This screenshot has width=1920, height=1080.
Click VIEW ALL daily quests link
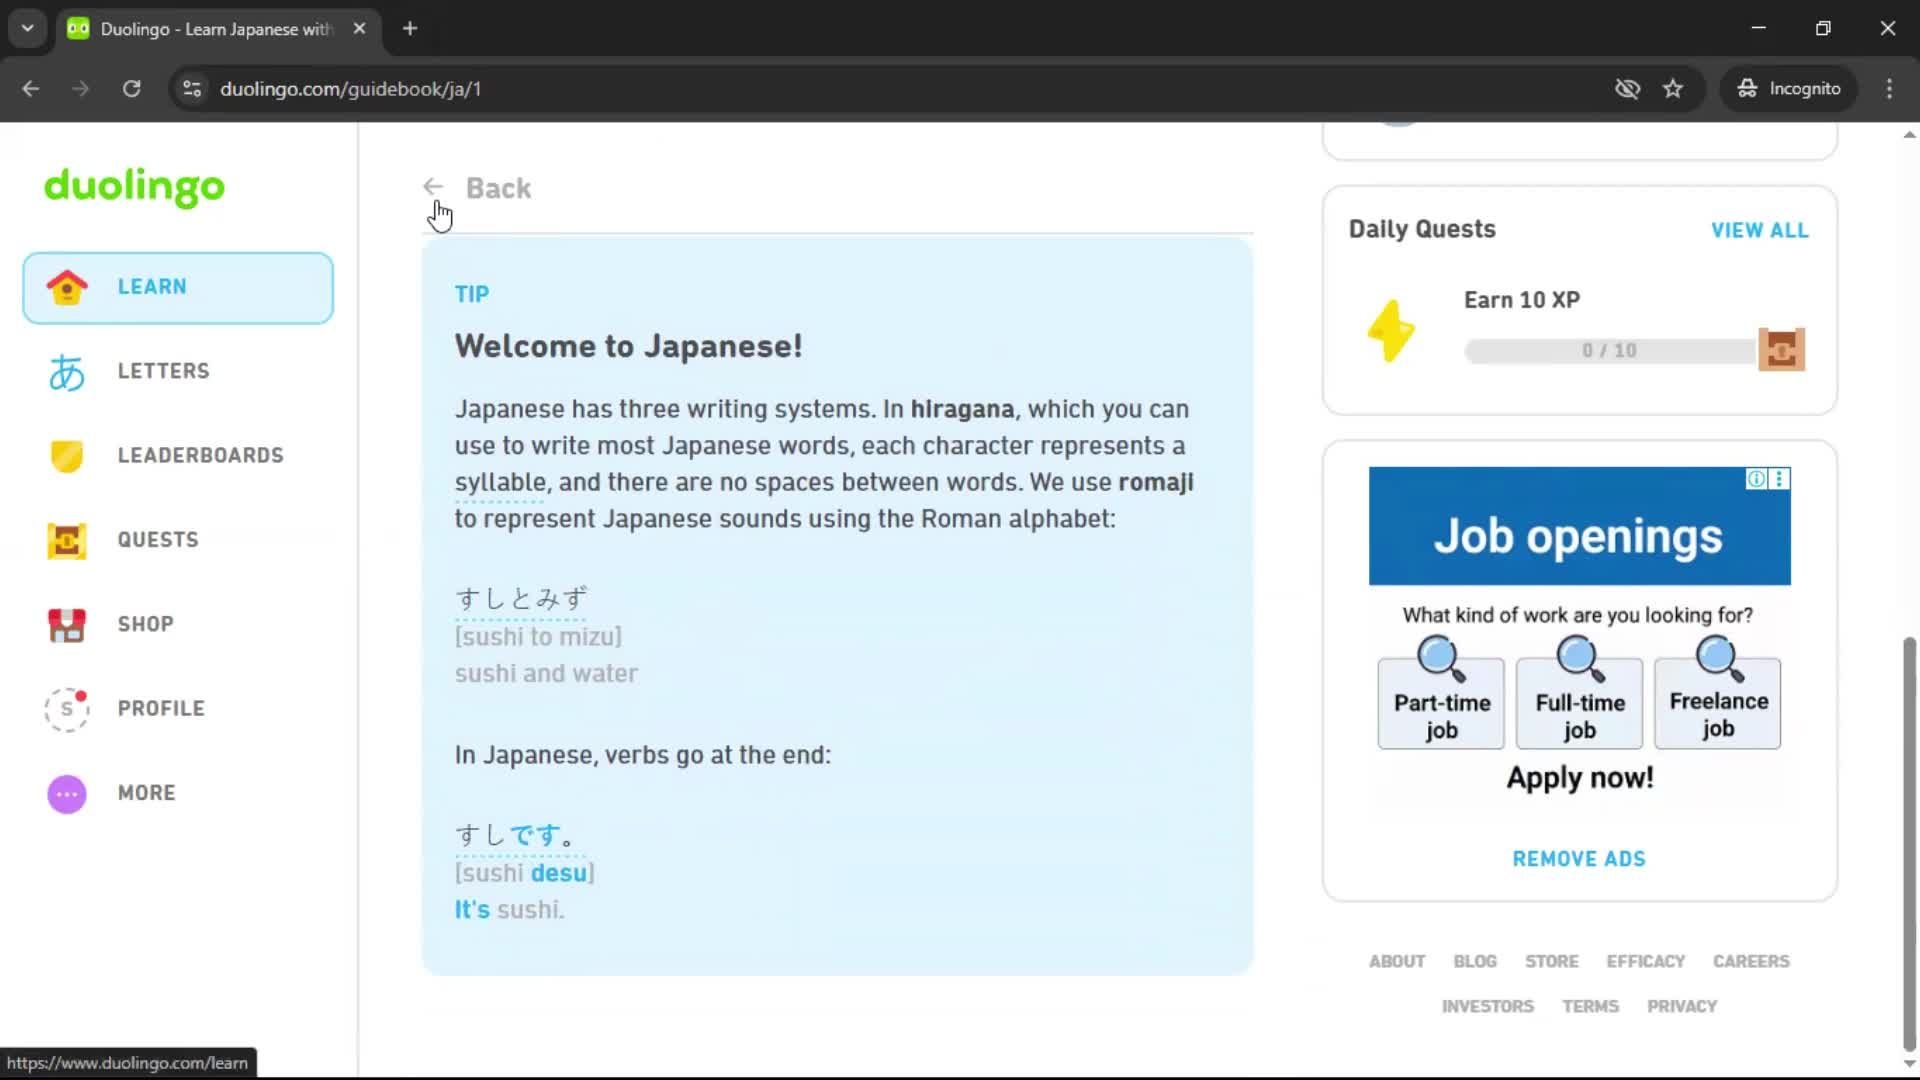1759,231
